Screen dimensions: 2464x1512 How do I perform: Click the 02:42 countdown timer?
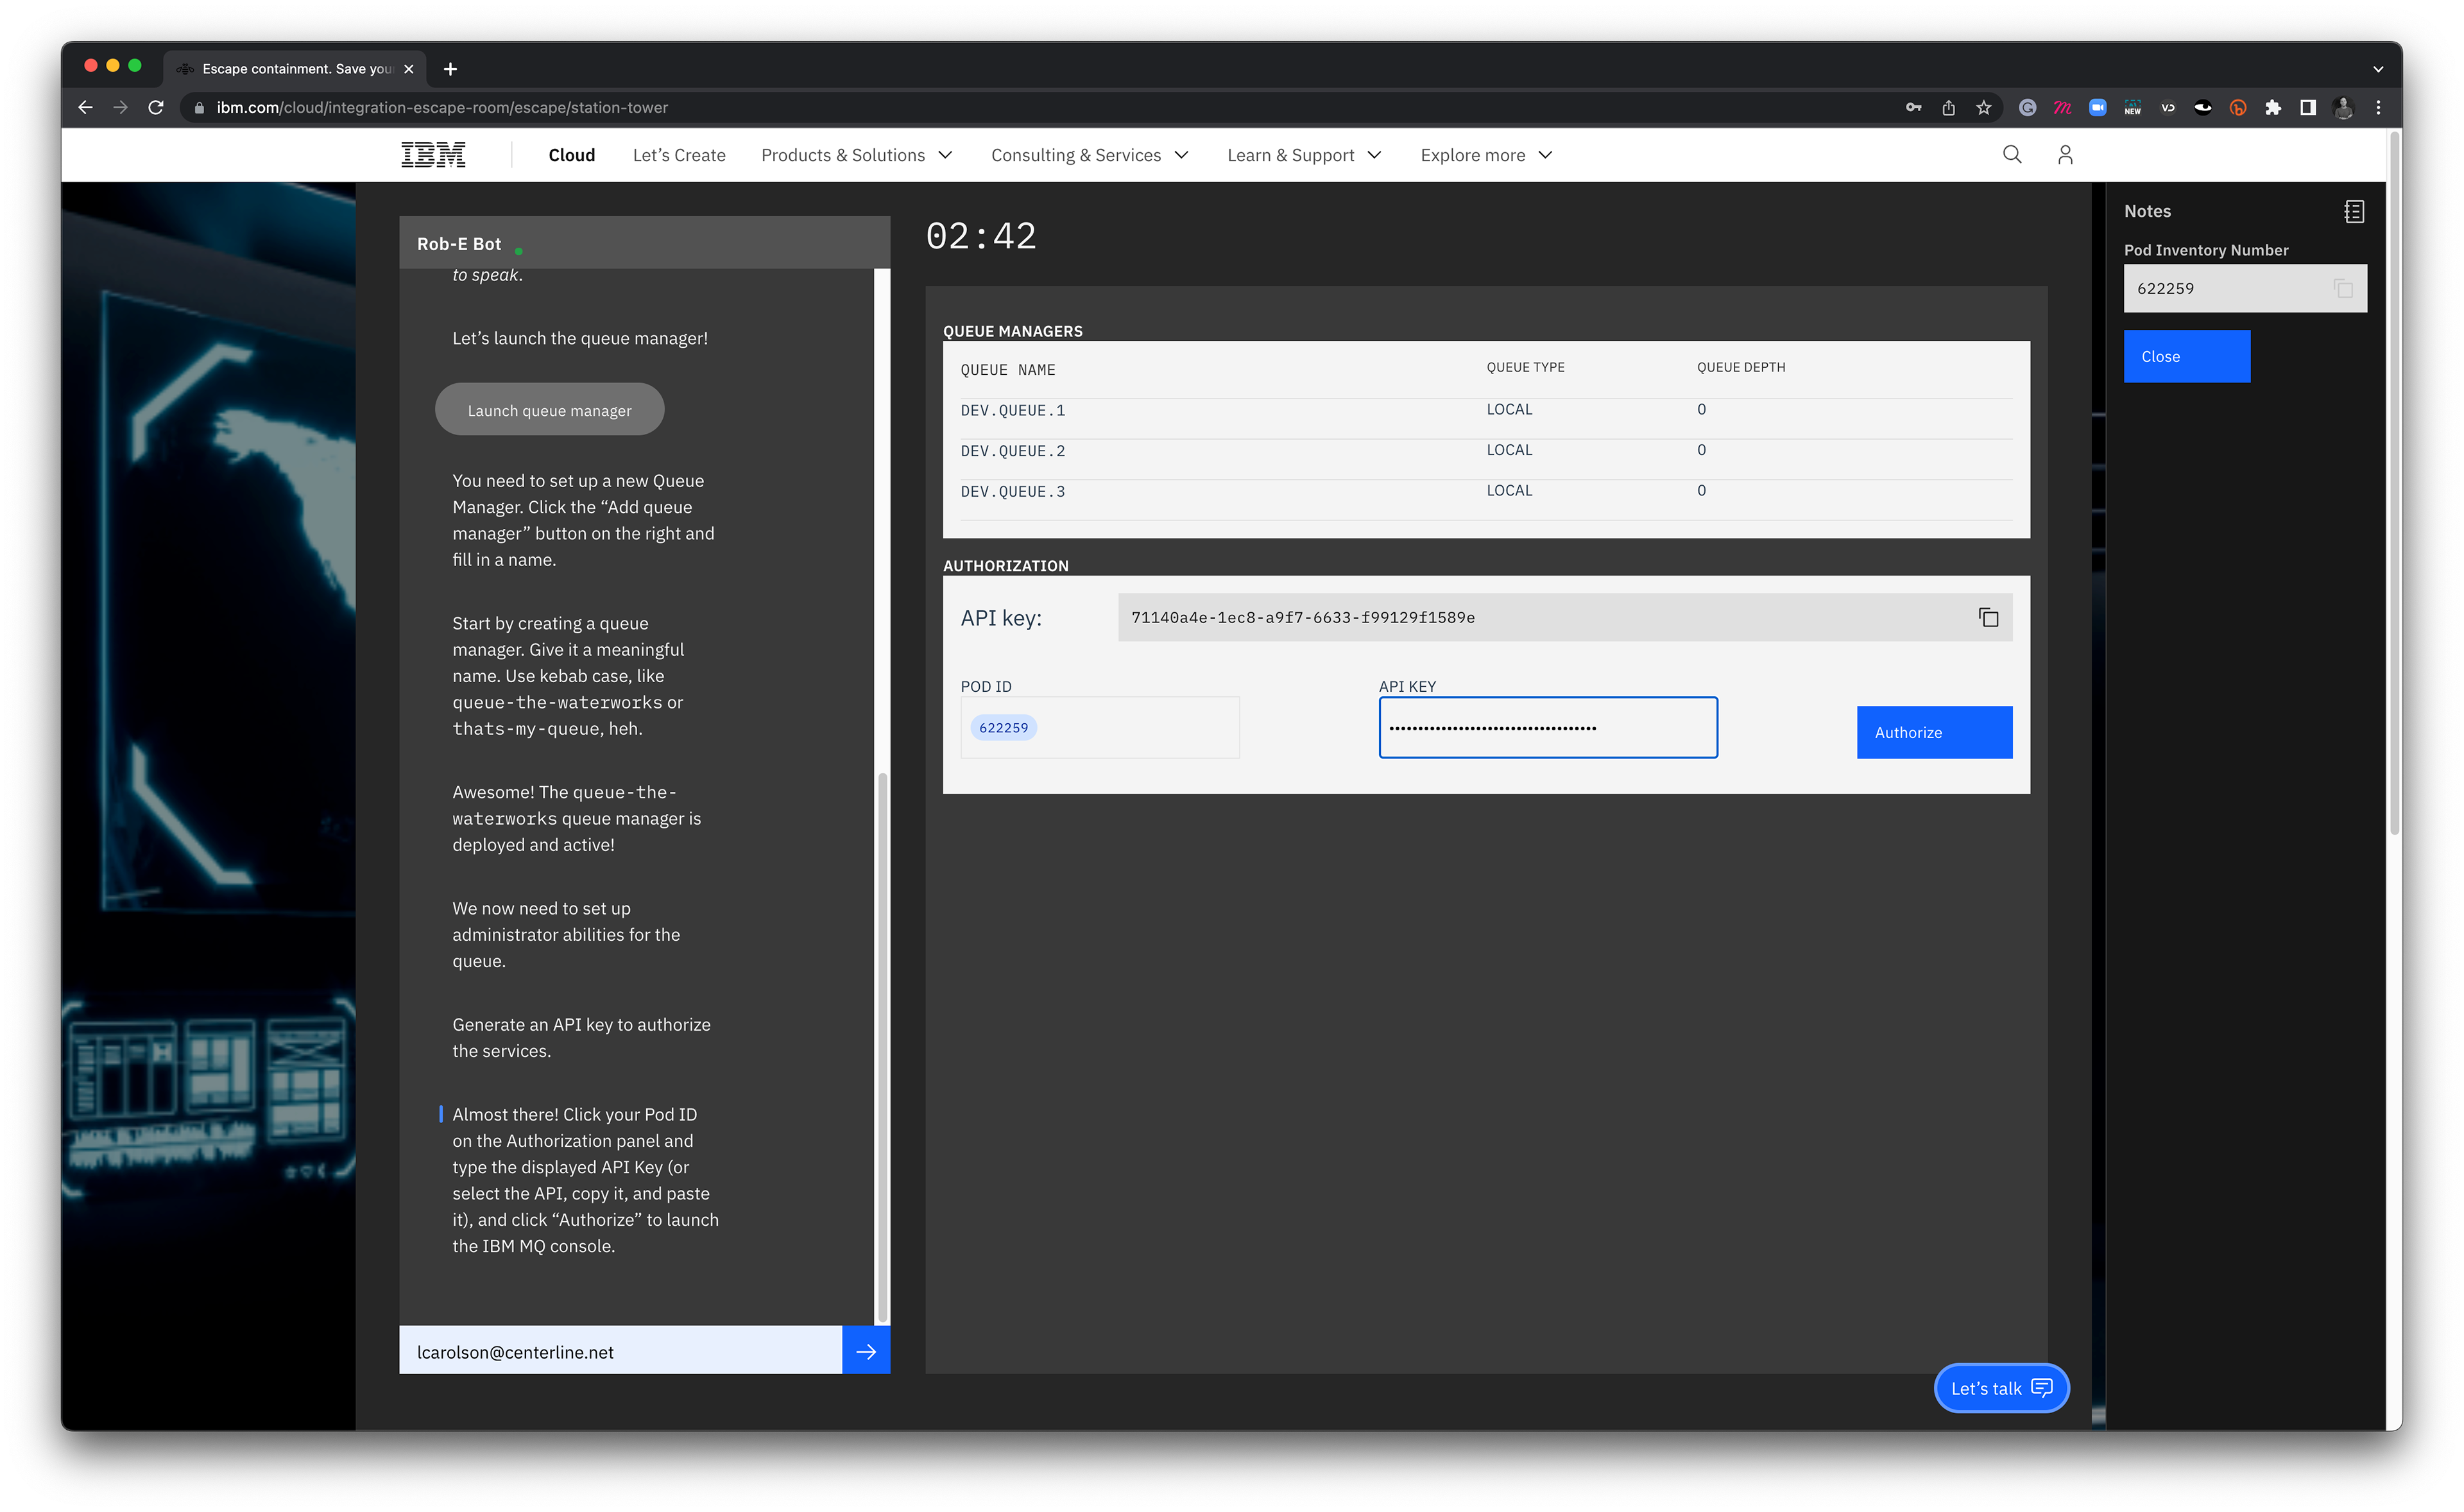[980, 236]
